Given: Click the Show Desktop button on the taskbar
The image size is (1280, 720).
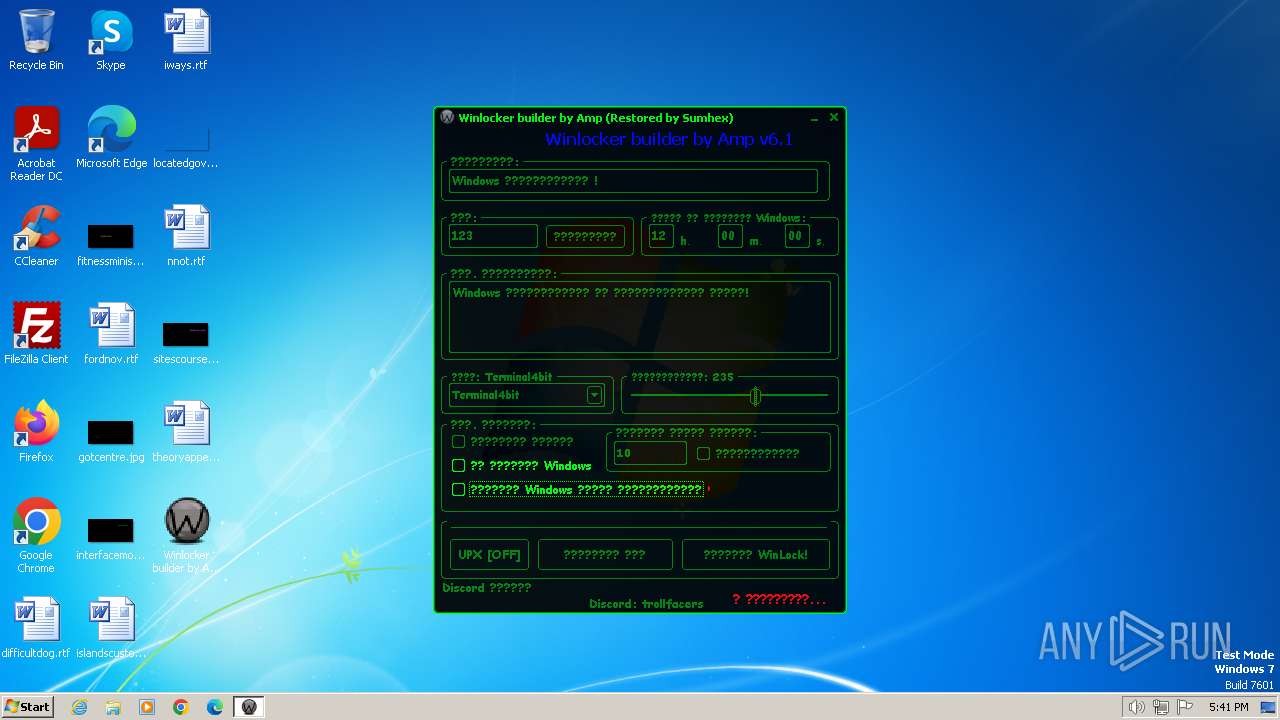Looking at the screenshot, I should (x=1270, y=707).
